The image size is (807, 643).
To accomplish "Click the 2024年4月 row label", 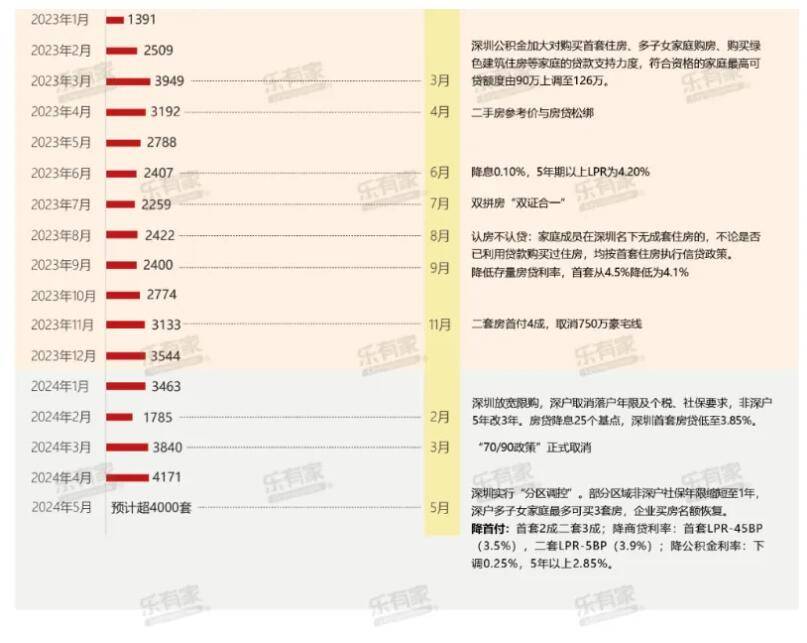I will tap(61, 478).
